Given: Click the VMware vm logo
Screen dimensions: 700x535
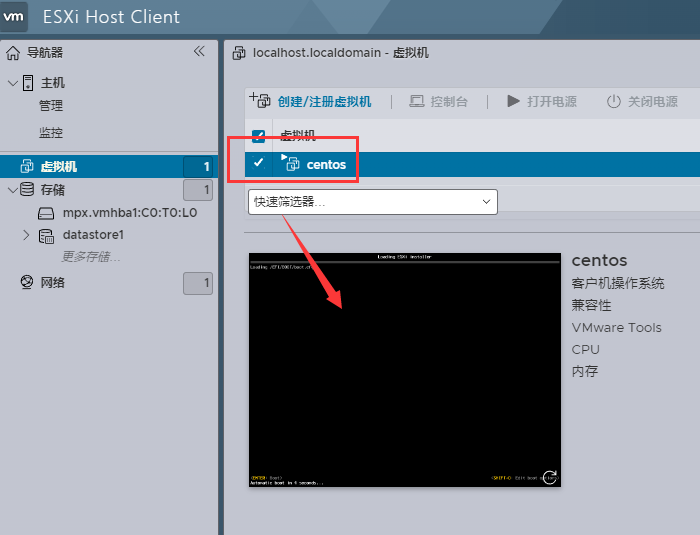Looking at the screenshot, I should point(13,17).
